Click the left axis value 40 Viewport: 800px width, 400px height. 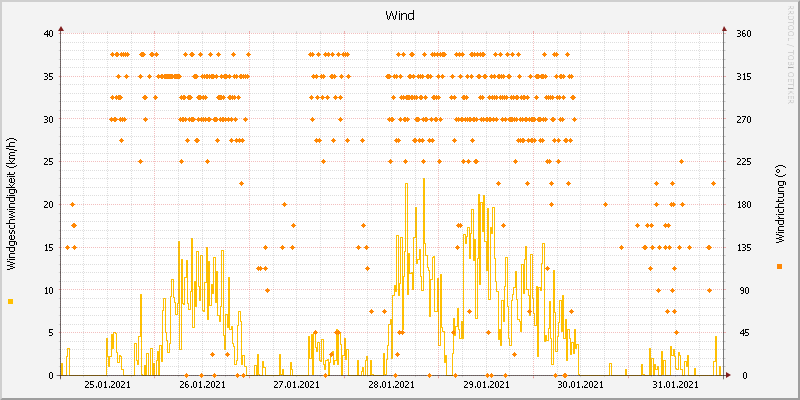(x=48, y=34)
